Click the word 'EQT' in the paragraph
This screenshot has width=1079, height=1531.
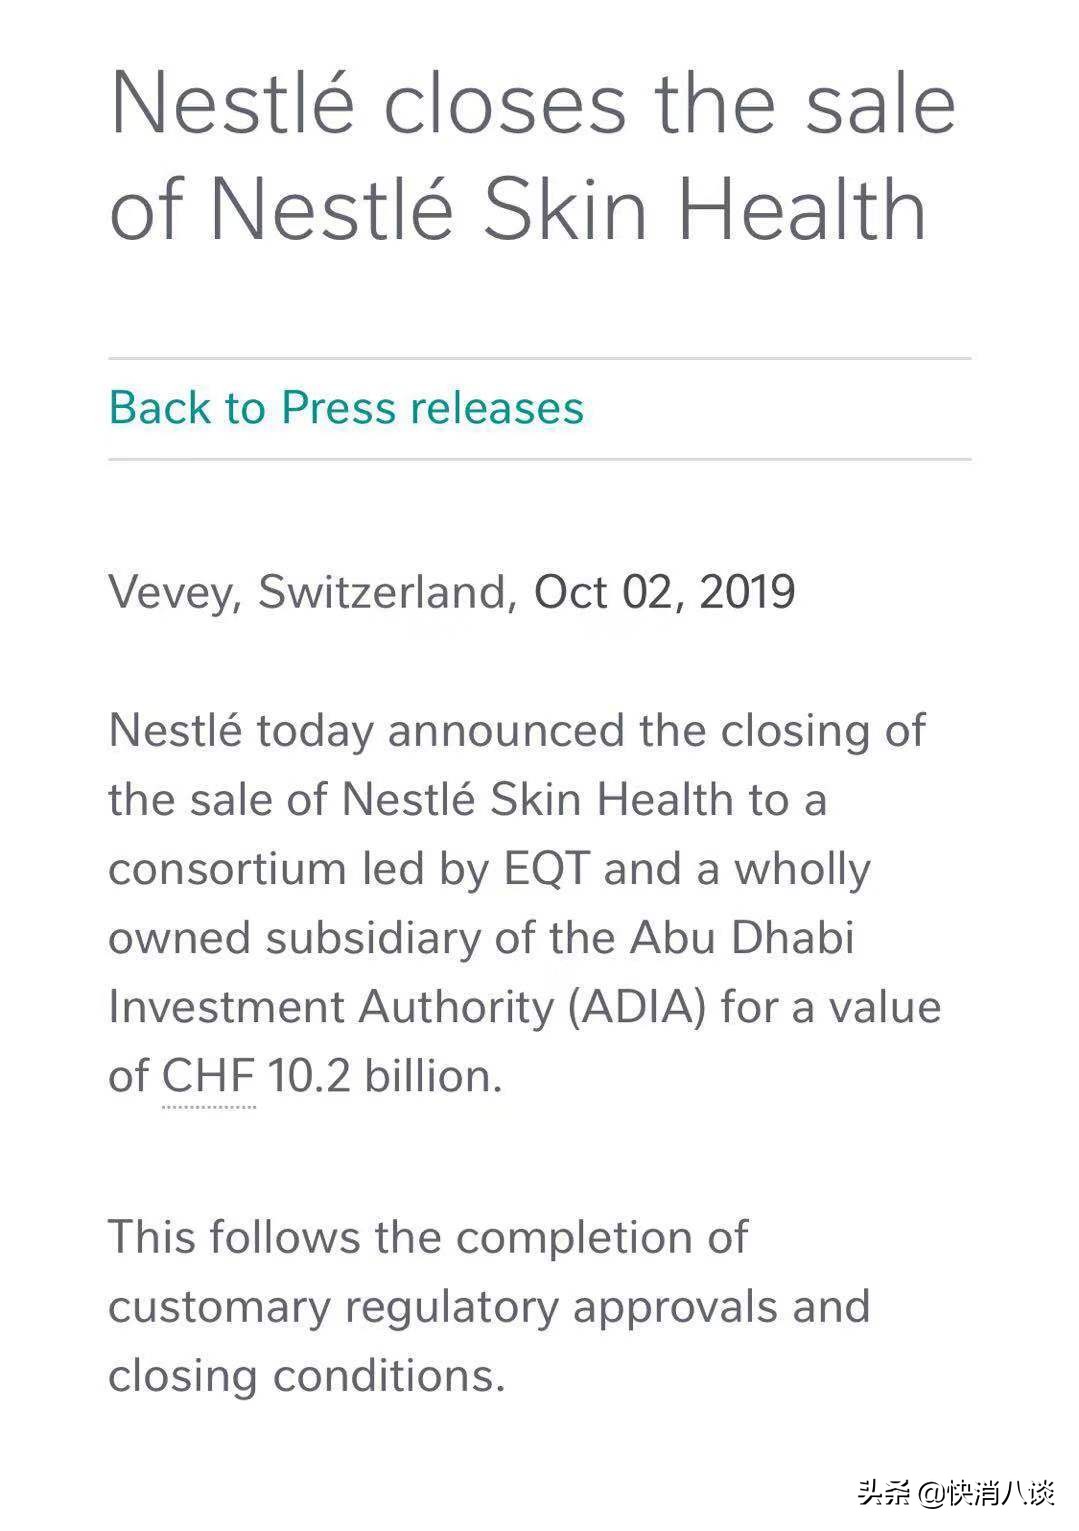[x=546, y=868]
